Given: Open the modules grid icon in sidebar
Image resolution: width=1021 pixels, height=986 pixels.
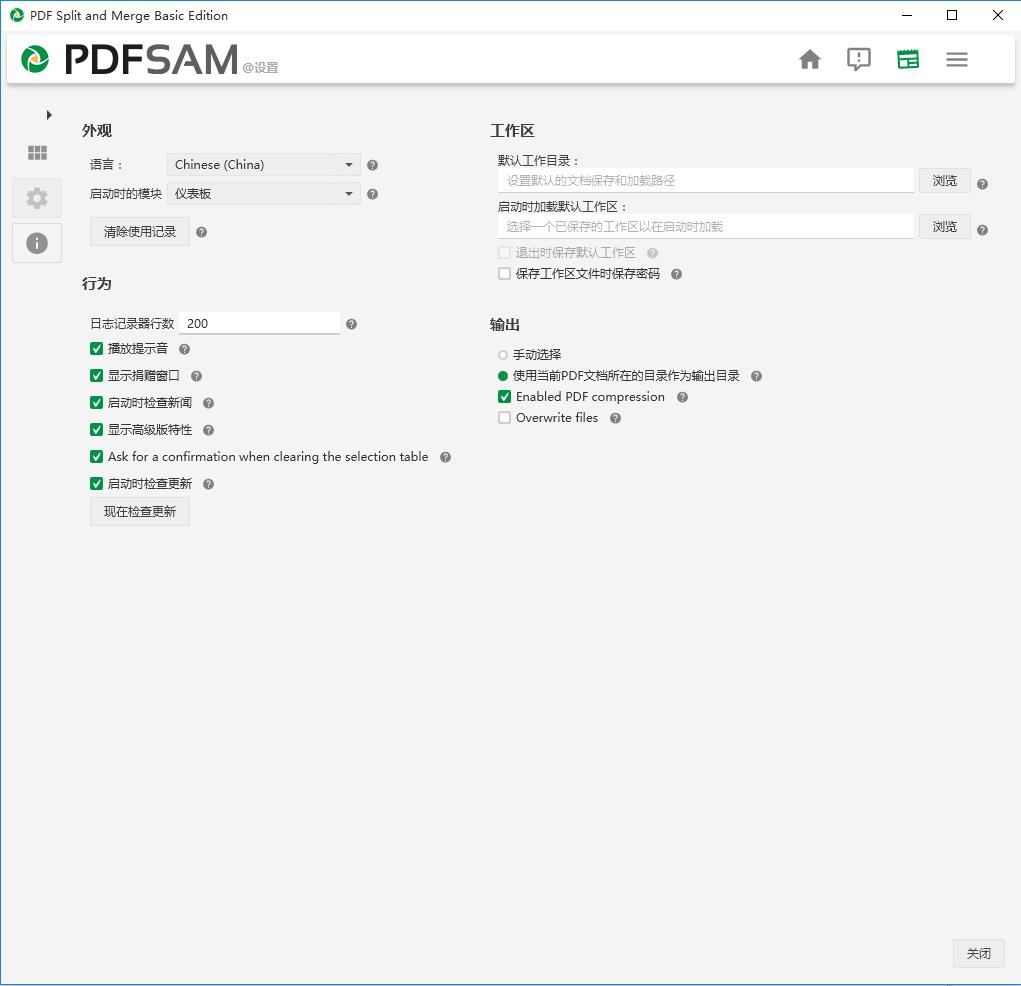Looking at the screenshot, I should coord(37,152).
